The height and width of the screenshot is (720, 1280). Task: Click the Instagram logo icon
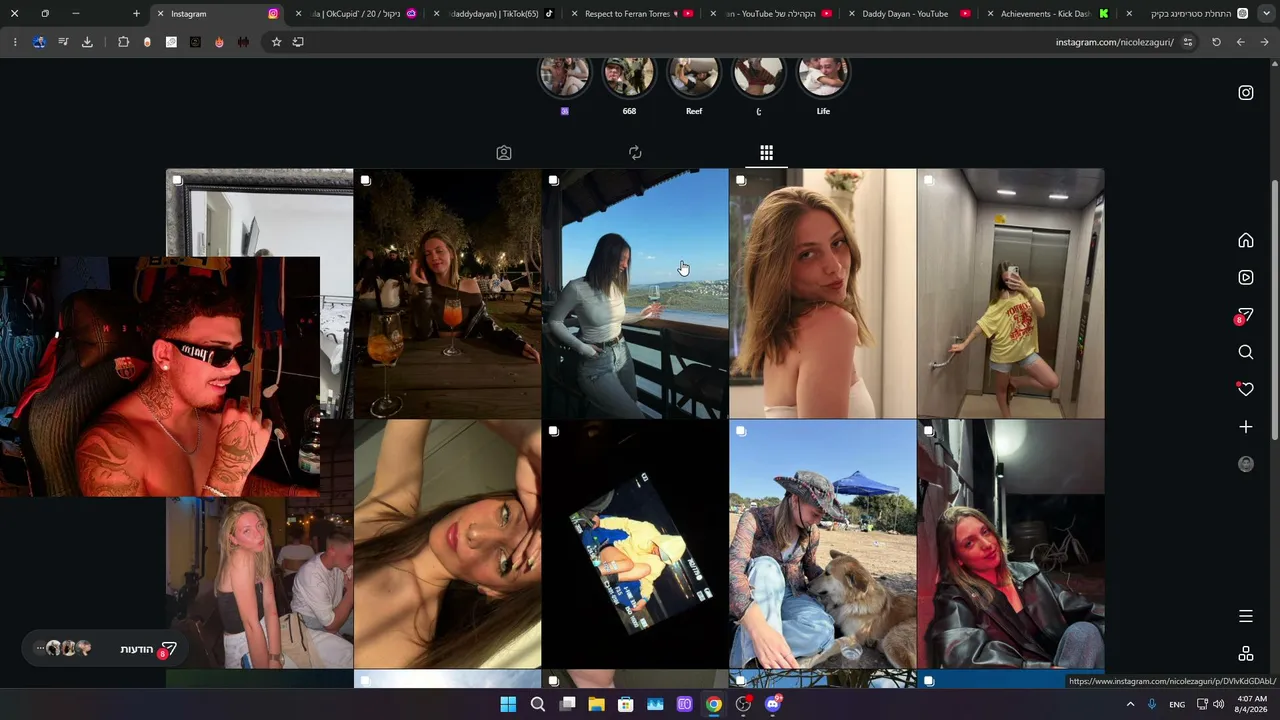tap(1246, 93)
